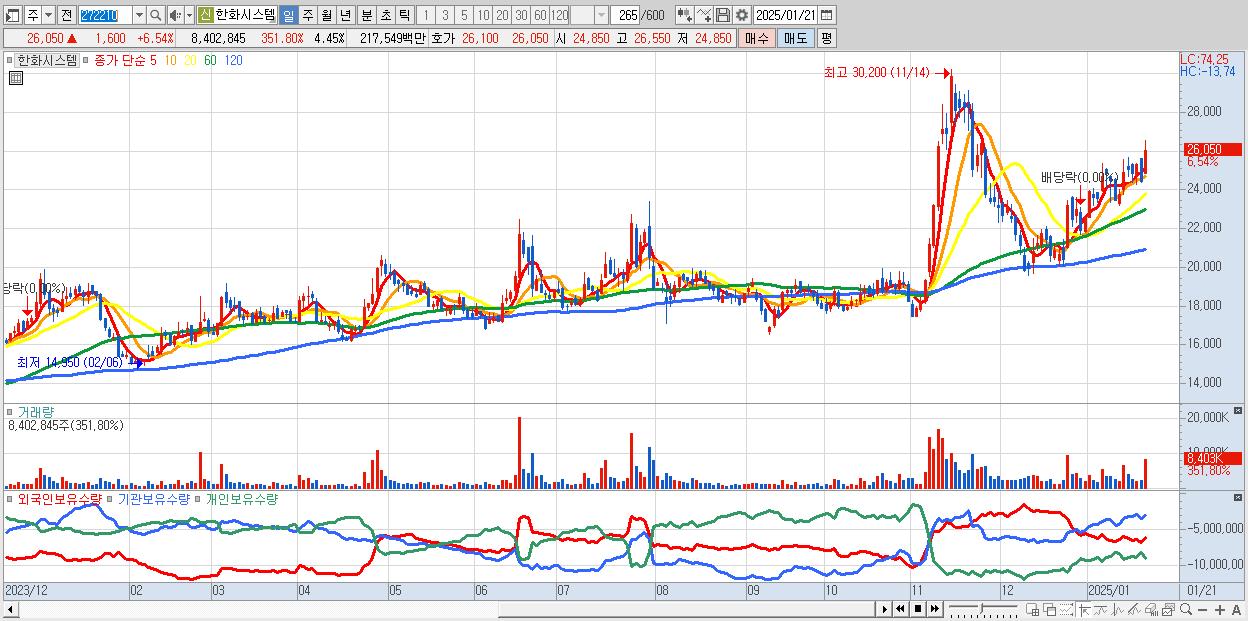Click the 평 button next to 매도

[826, 38]
